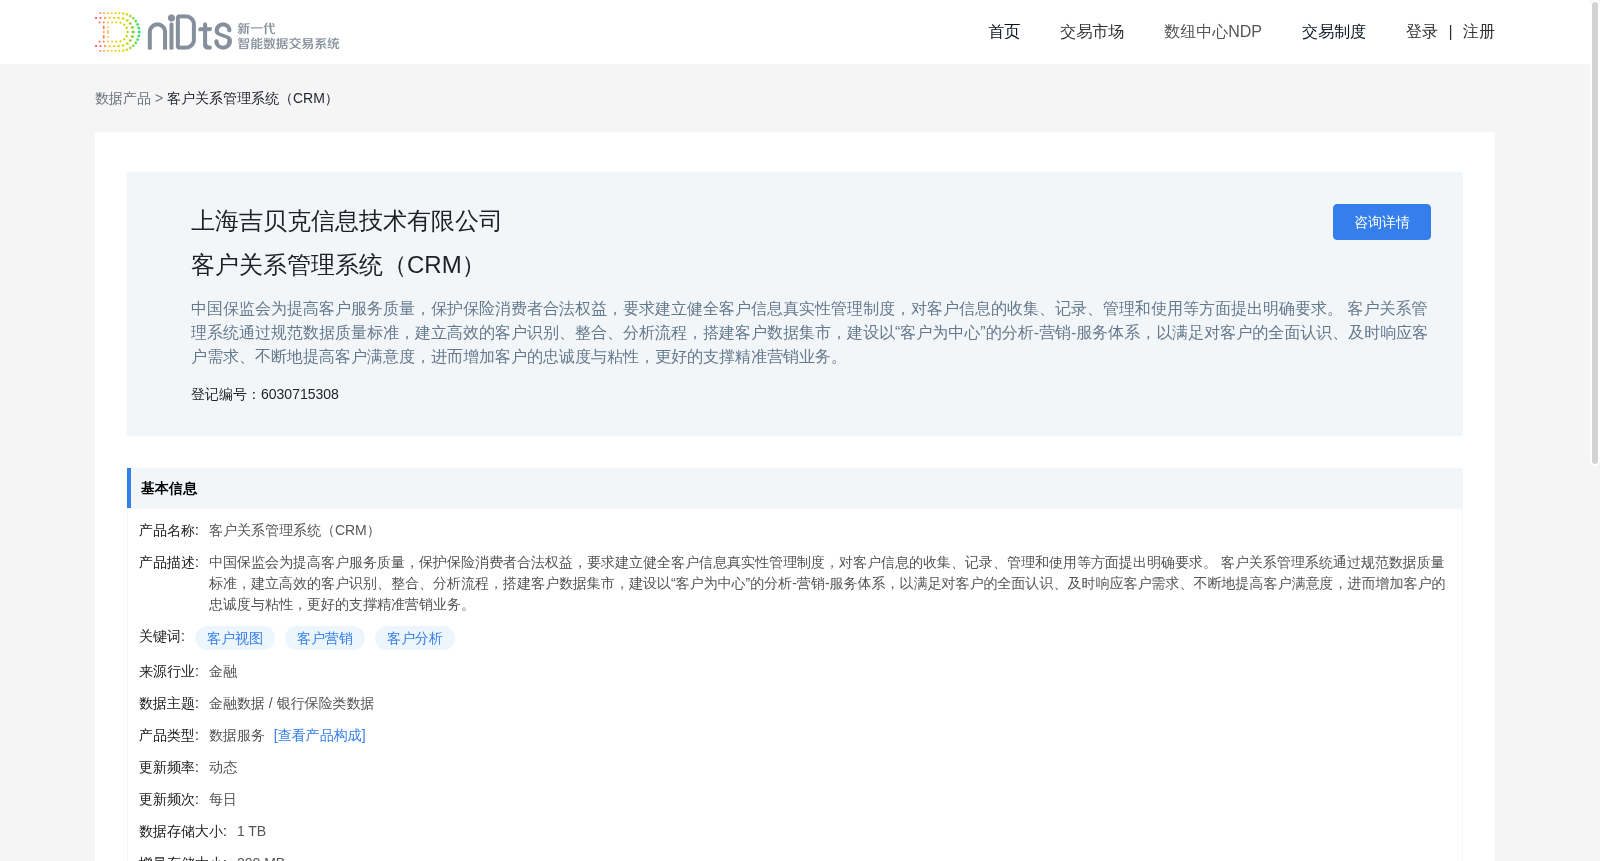Click the 金融数据 / 银行保险类数据 value
The height and width of the screenshot is (861, 1600).
coord(291,703)
